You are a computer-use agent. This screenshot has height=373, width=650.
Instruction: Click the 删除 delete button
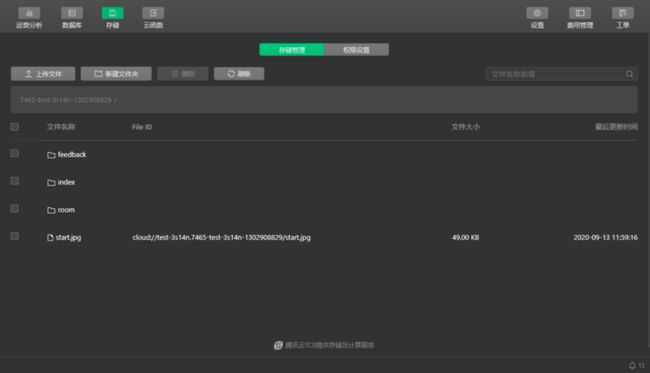click(183, 74)
